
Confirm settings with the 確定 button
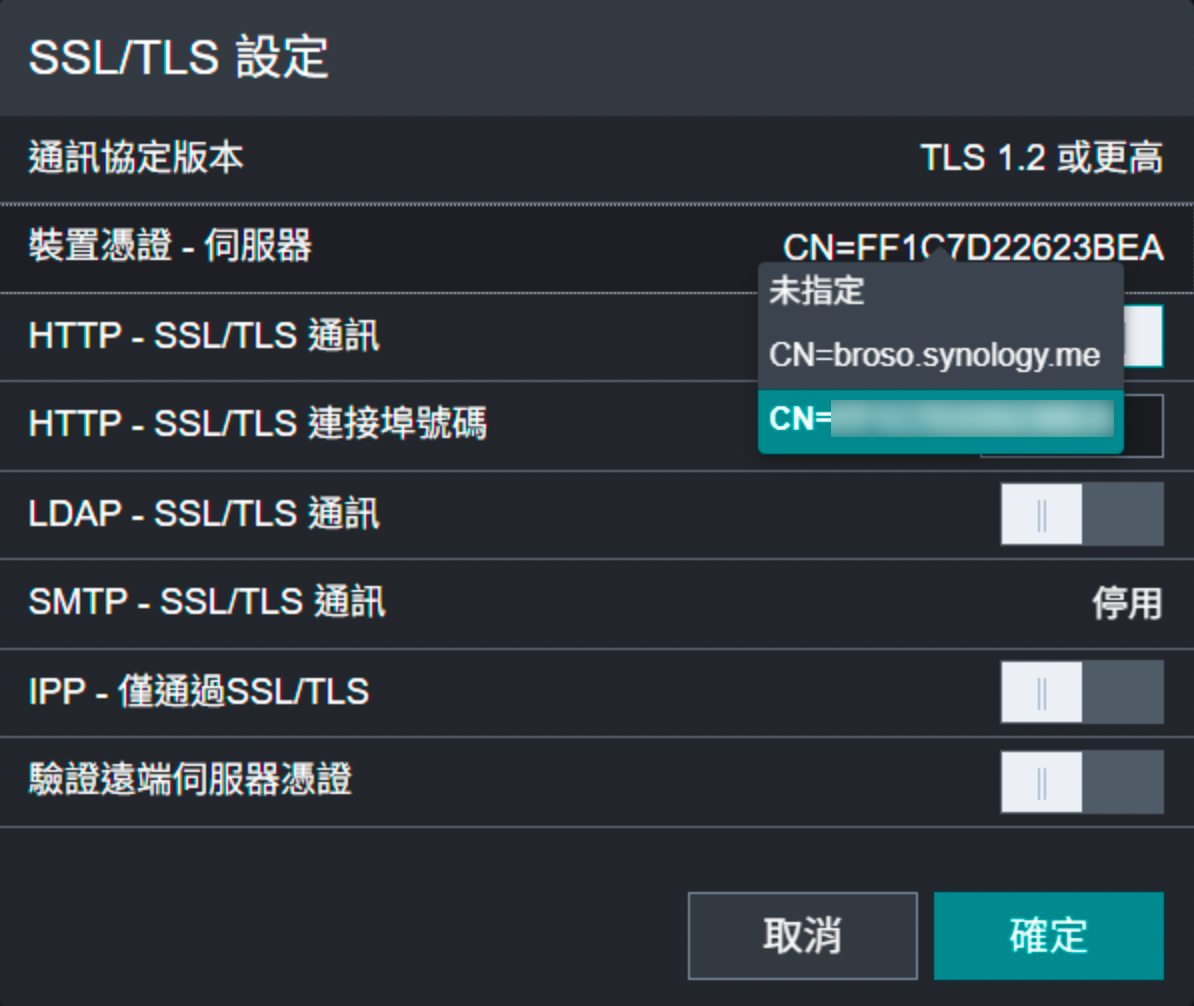tap(1048, 935)
